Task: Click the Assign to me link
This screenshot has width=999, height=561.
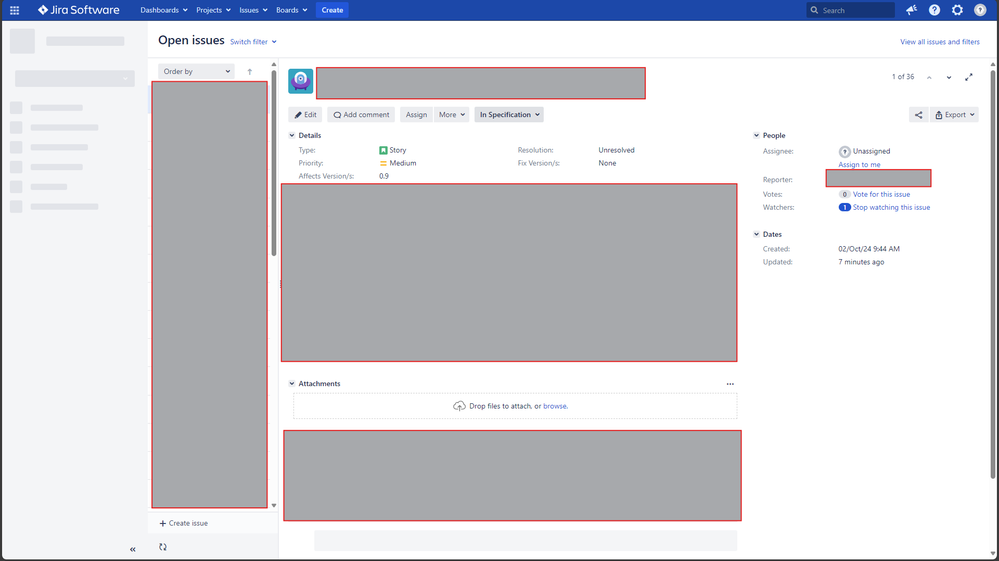Action: click(859, 165)
